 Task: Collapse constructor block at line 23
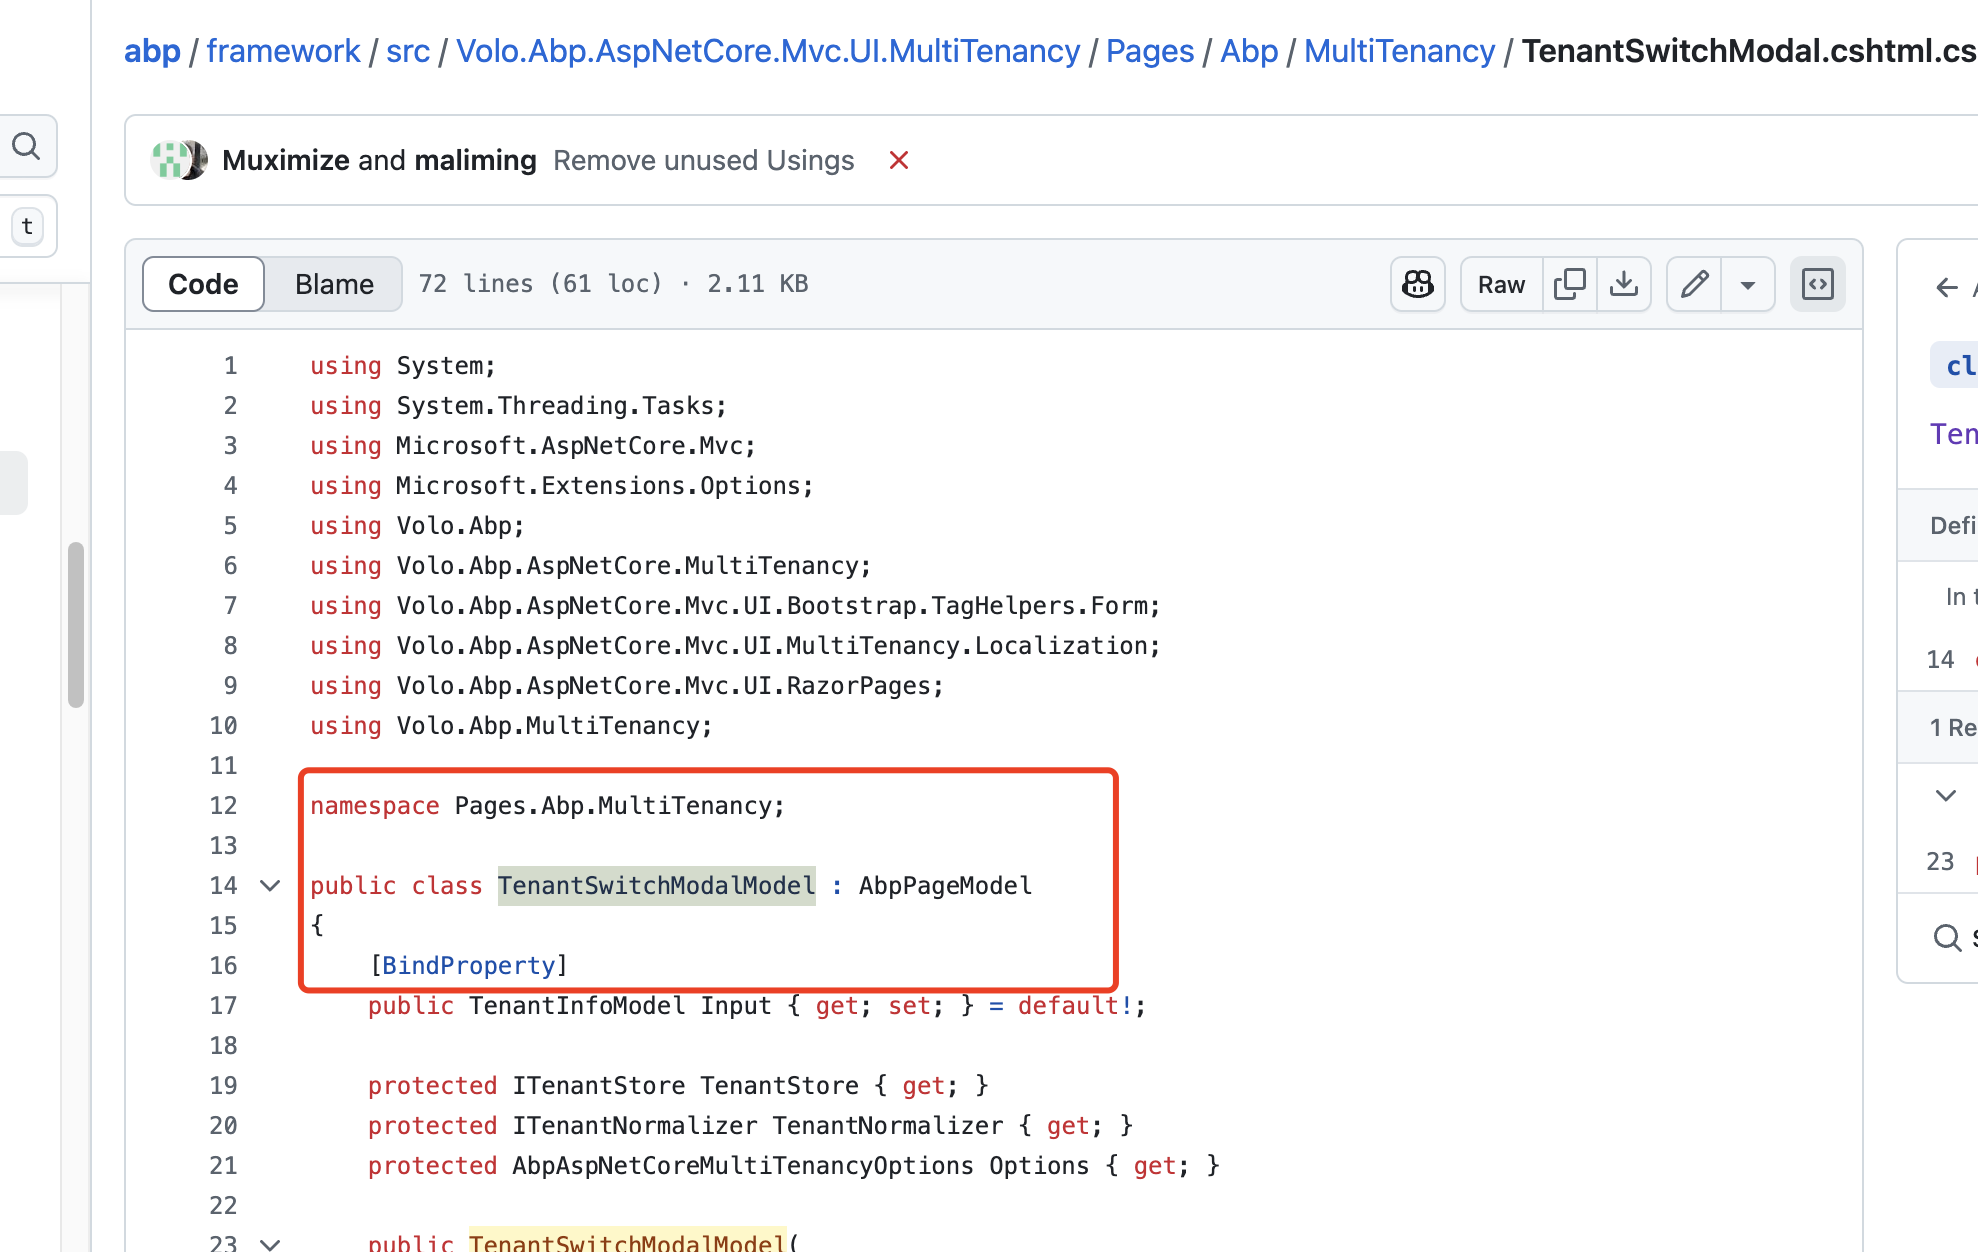click(x=270, y=1243)
